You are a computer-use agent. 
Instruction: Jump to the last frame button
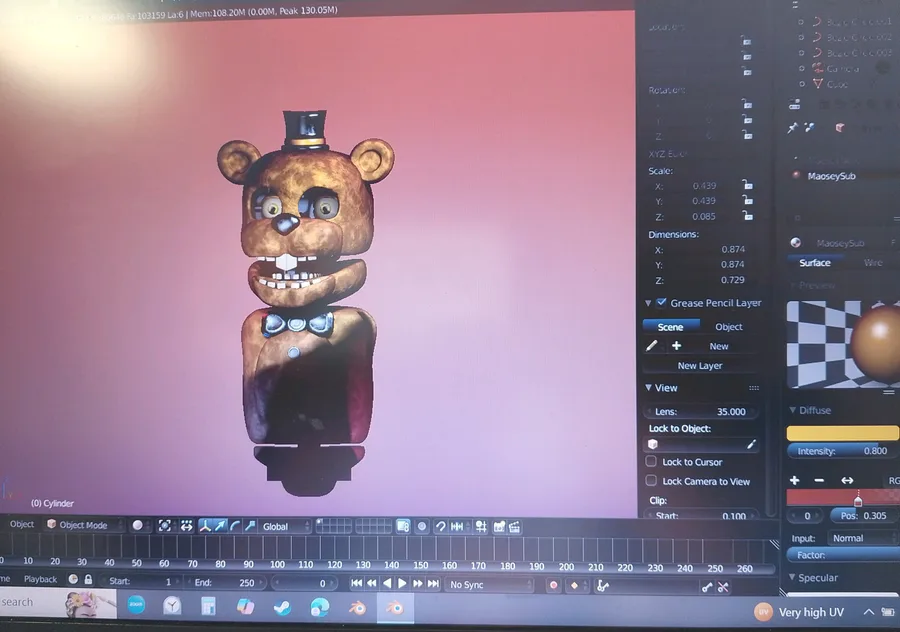(x=433, y=584)
